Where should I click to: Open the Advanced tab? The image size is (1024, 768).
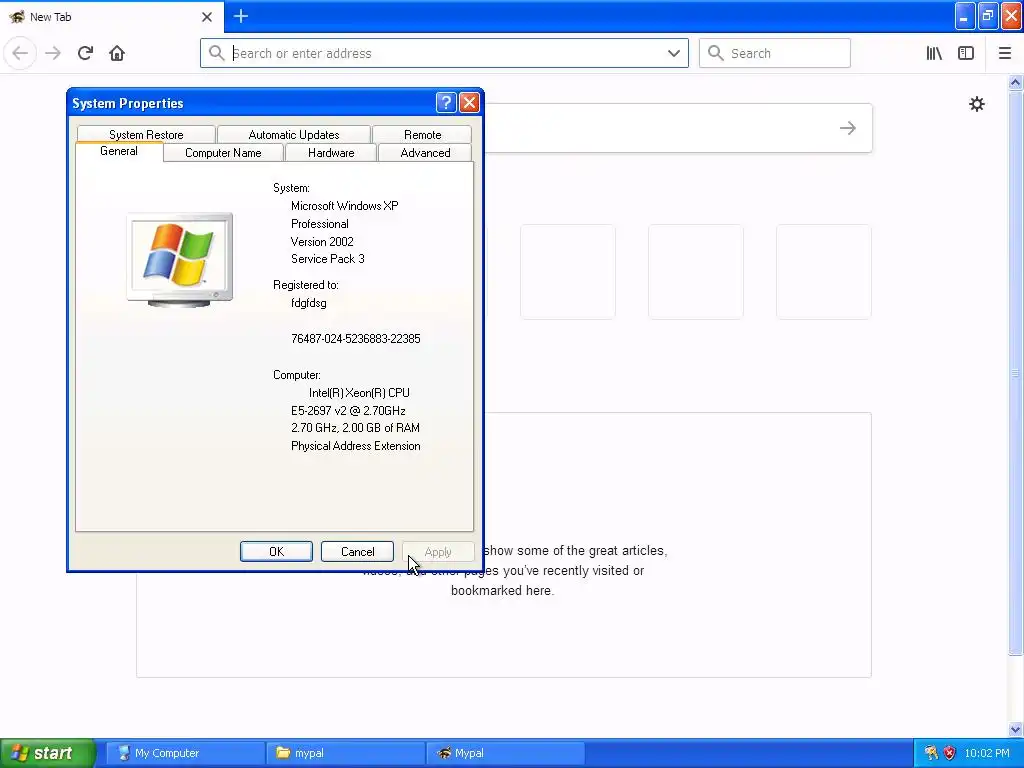pyautogui.click(x=425, y=153)
